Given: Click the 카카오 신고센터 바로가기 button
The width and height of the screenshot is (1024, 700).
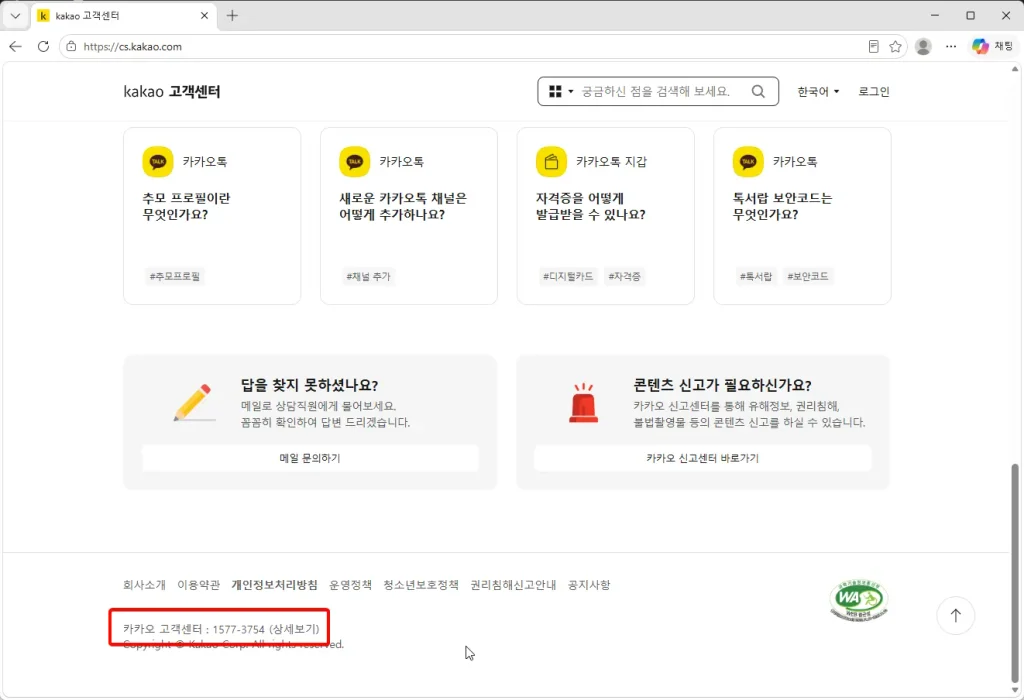Looking at the screenshot, I should click(x=703, y=458).
